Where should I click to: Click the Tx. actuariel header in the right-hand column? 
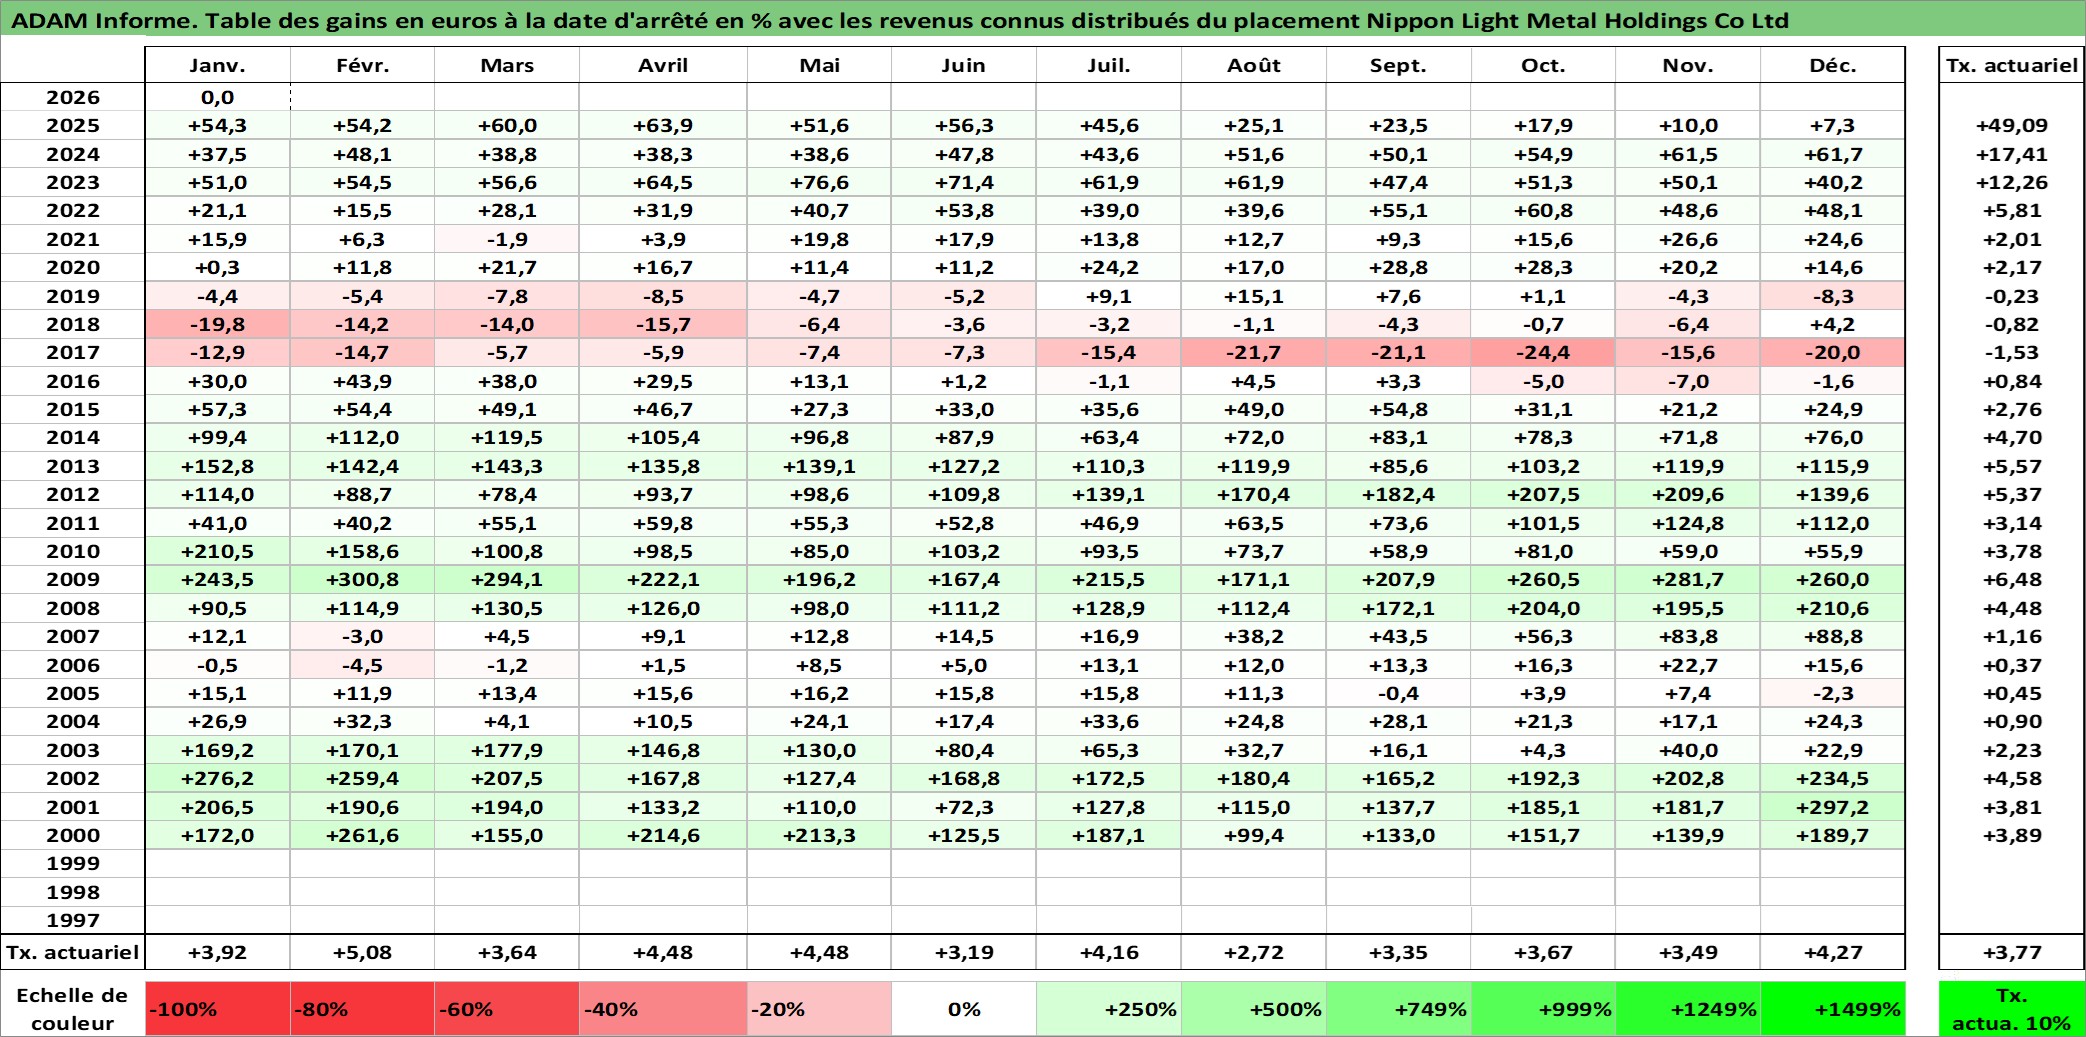[2012, 65]
